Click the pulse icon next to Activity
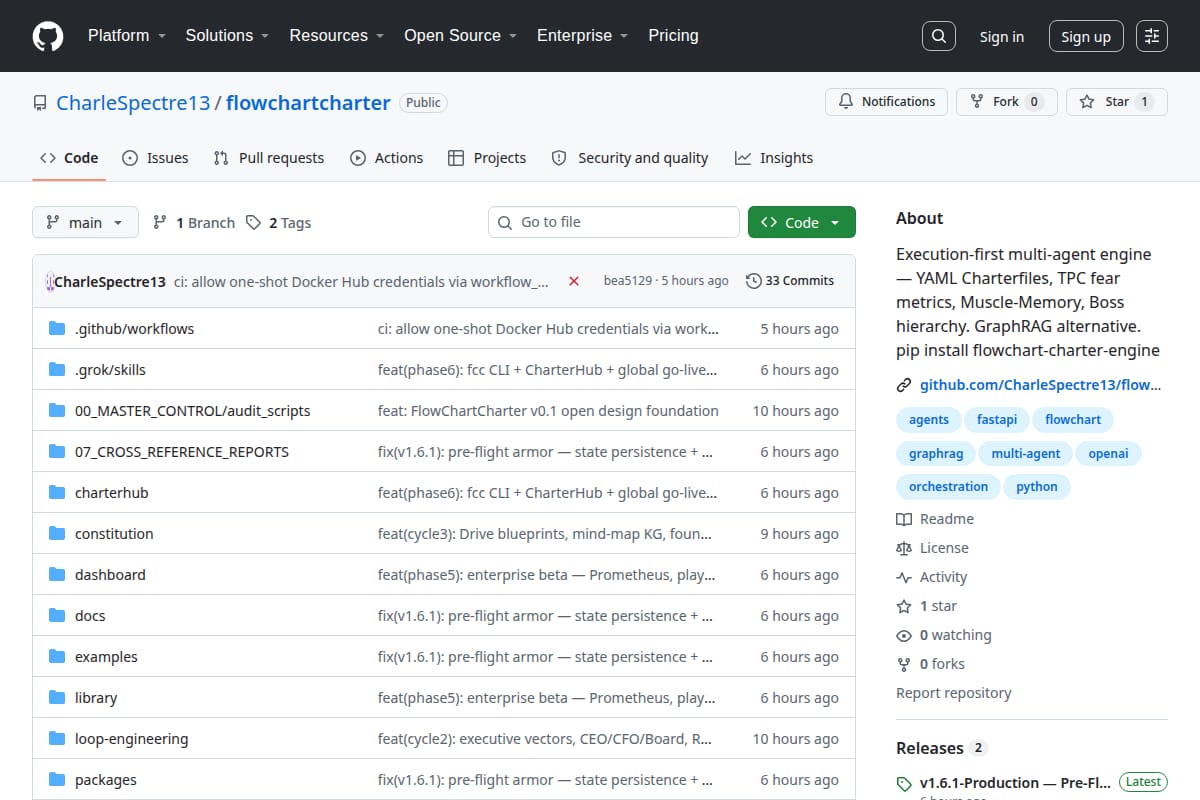This screenshot has height=800, width=1200. coord(904,577)
